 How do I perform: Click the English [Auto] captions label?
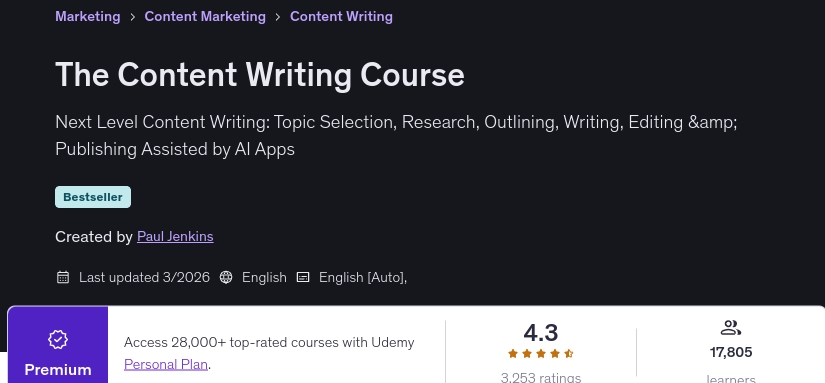(x=363, y=277)
